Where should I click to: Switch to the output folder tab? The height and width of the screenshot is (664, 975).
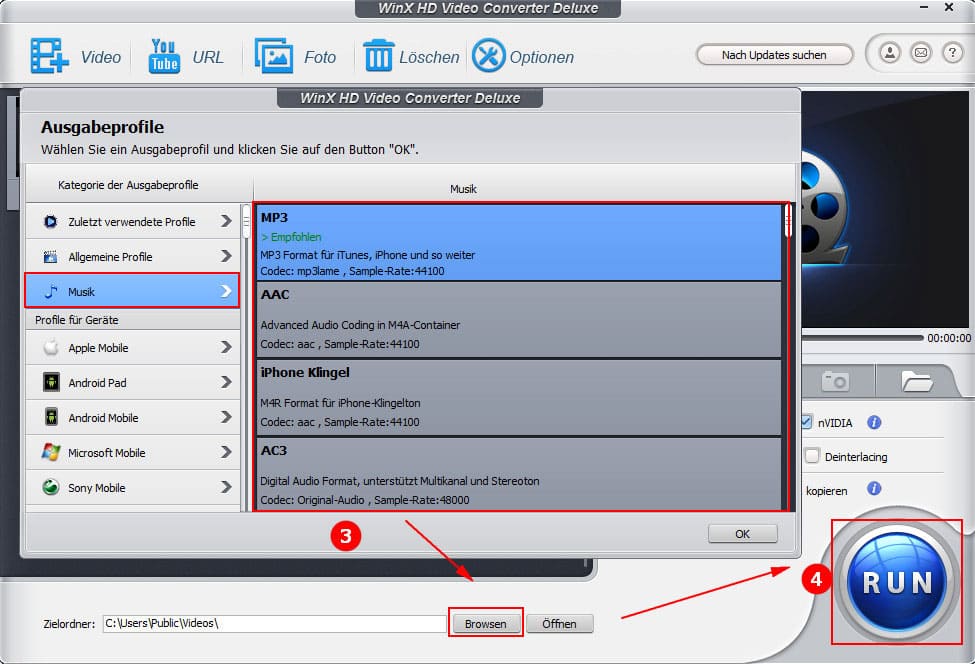click(x=916, y=381)
